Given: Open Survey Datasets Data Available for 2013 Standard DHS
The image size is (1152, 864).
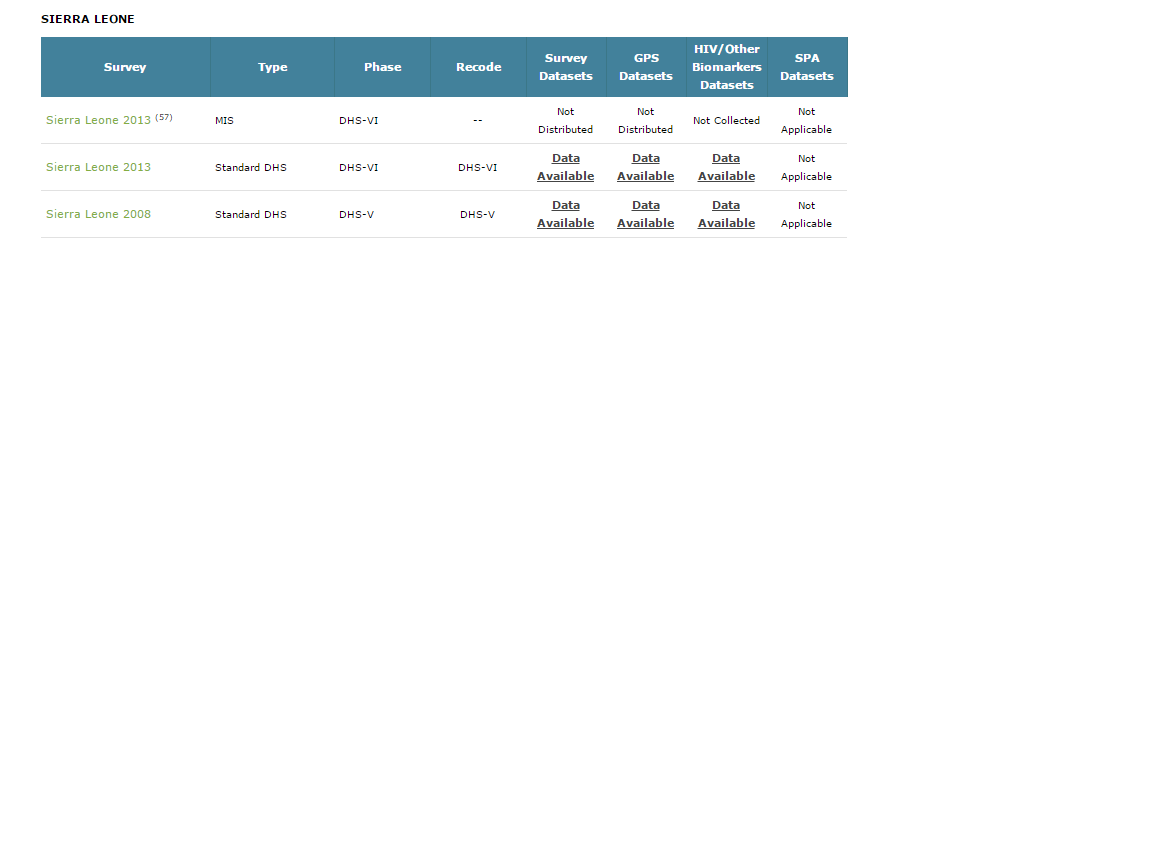Looking at the screenshot, I should point(565,167).
